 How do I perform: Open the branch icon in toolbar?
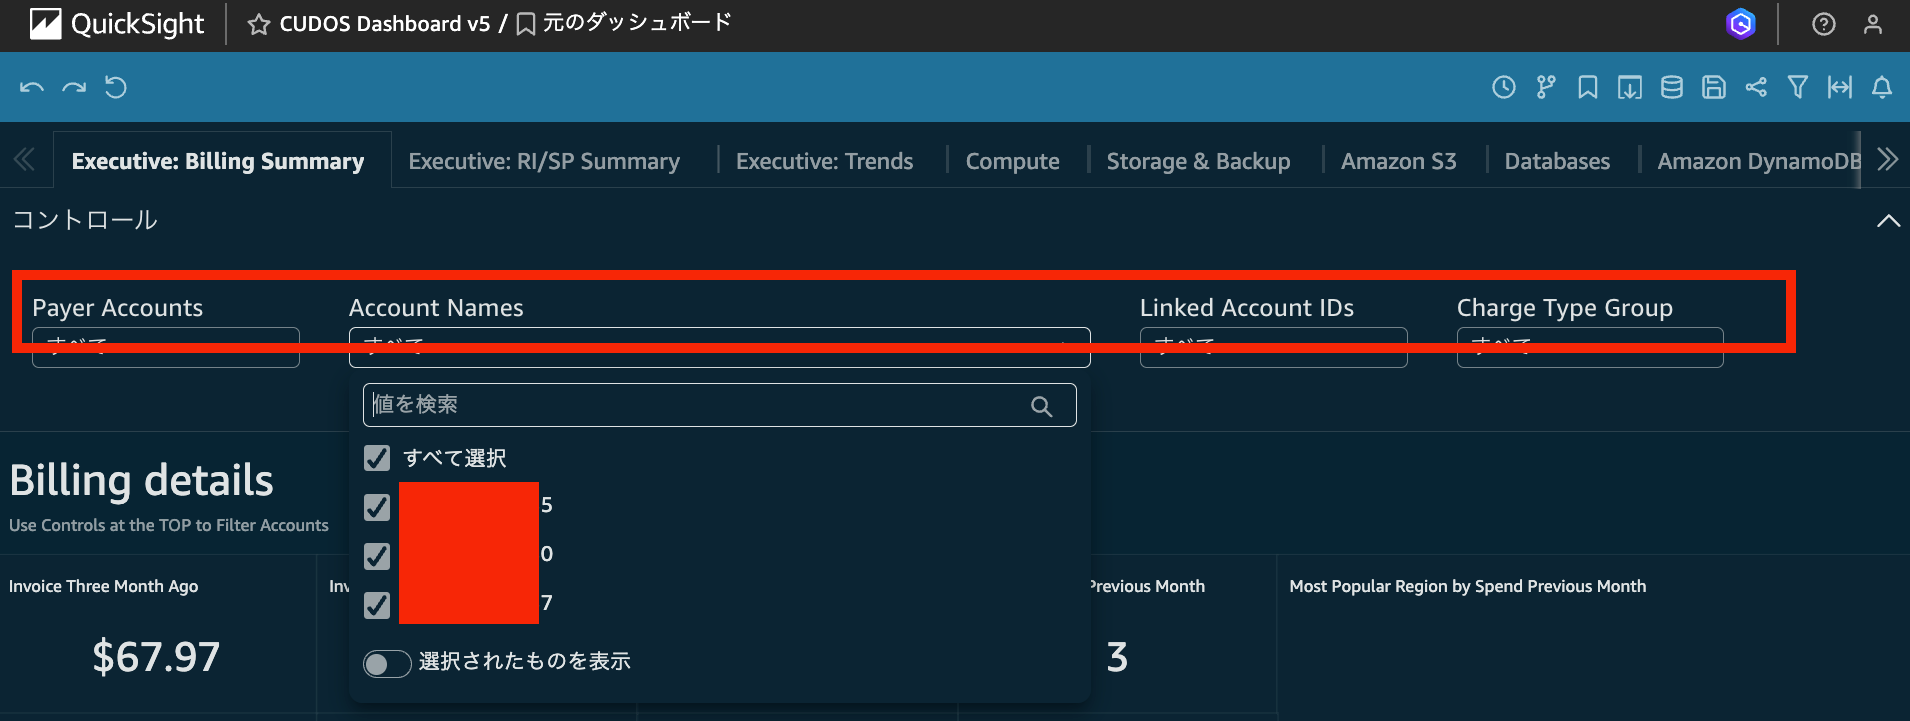1546,88
